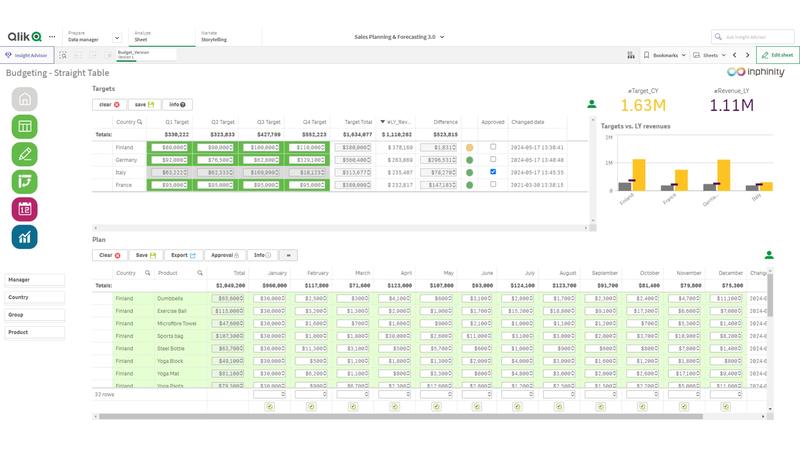Image resolution: width=800 pixels, height=450 pixels.
Task: Open the magenta calendar sidebar icon
Action: coord(25,208)
